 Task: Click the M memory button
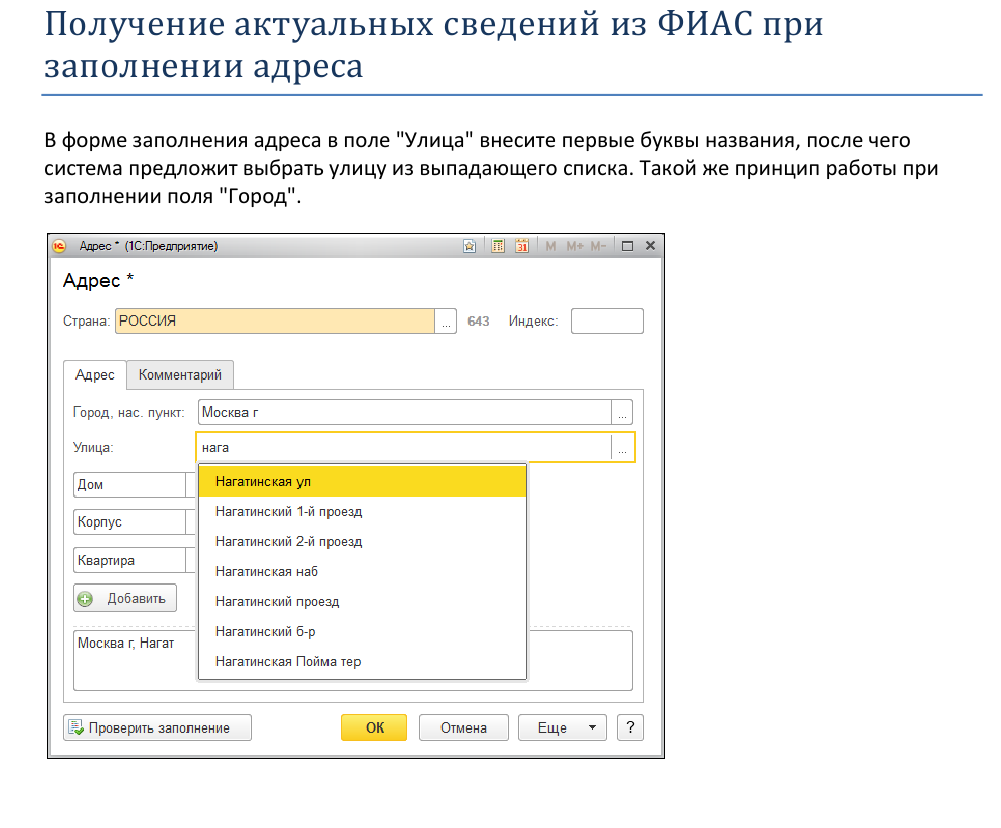tap(551, 246)
